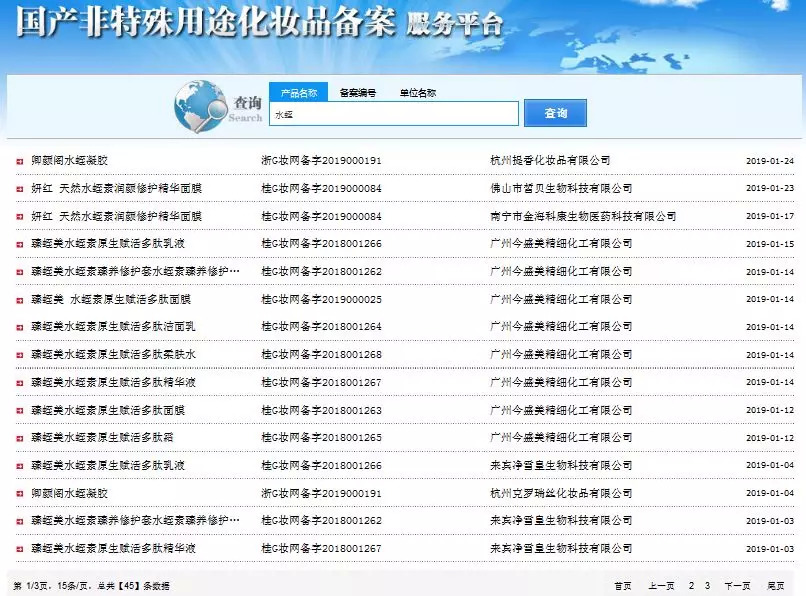806x596 pixels.
Task: Click registration number 桂G妆网备字2018001268
Action: 321,354
